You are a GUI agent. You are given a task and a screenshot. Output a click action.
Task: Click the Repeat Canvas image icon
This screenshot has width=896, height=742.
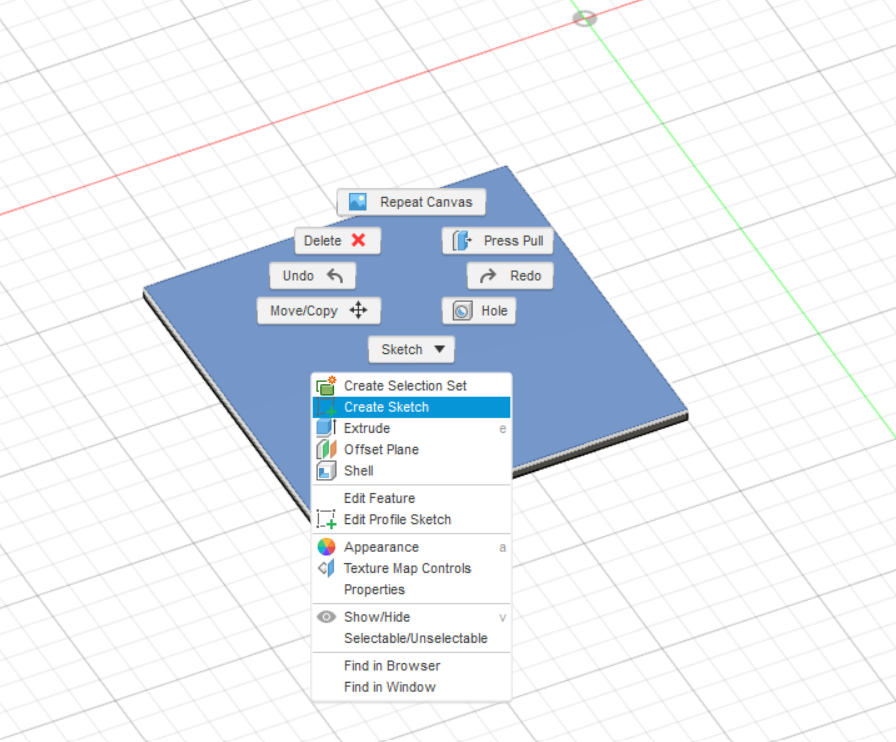pos(358,202)
